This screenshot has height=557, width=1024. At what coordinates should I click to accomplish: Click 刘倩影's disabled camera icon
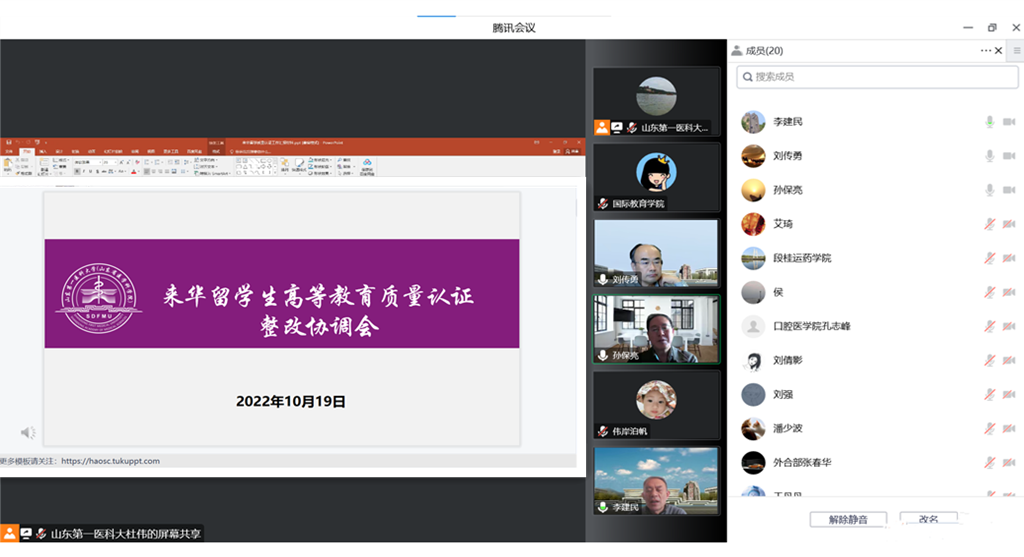point(1009,360)
